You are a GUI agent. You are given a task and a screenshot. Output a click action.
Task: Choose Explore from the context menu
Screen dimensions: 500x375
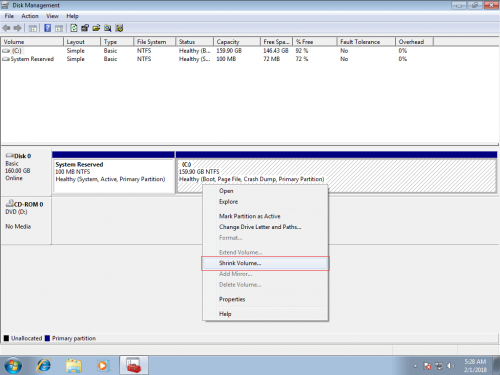(265, 202)
